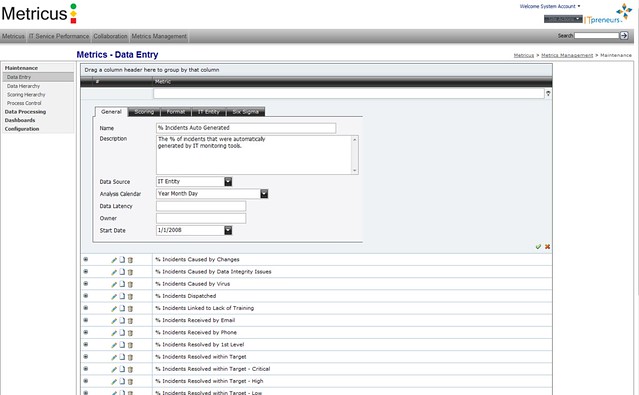Open the Start Date picker dropdown
The height and width of the screenshot is (395, 639).
click(x=228, y=230)
